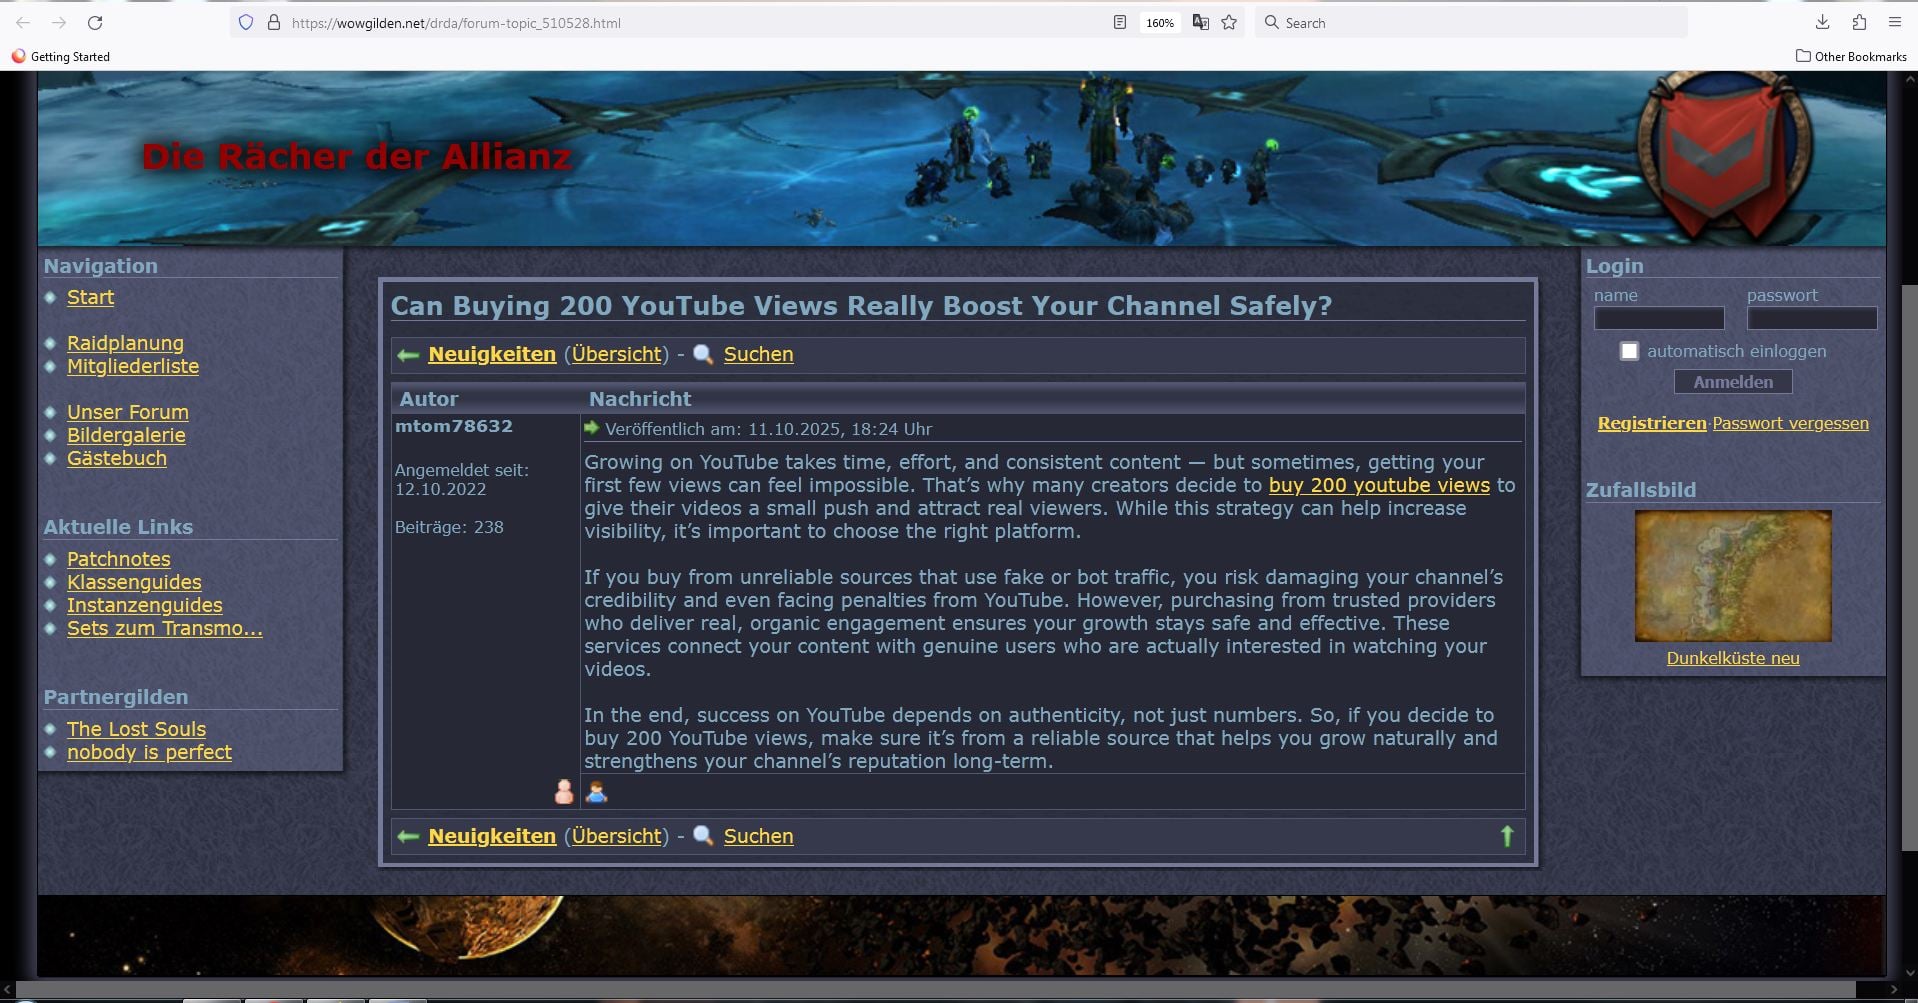This screenshot has width=1918, height=1003.
Task: Send a private message using the blue figure icon
Action: click(x=596, y=791)
